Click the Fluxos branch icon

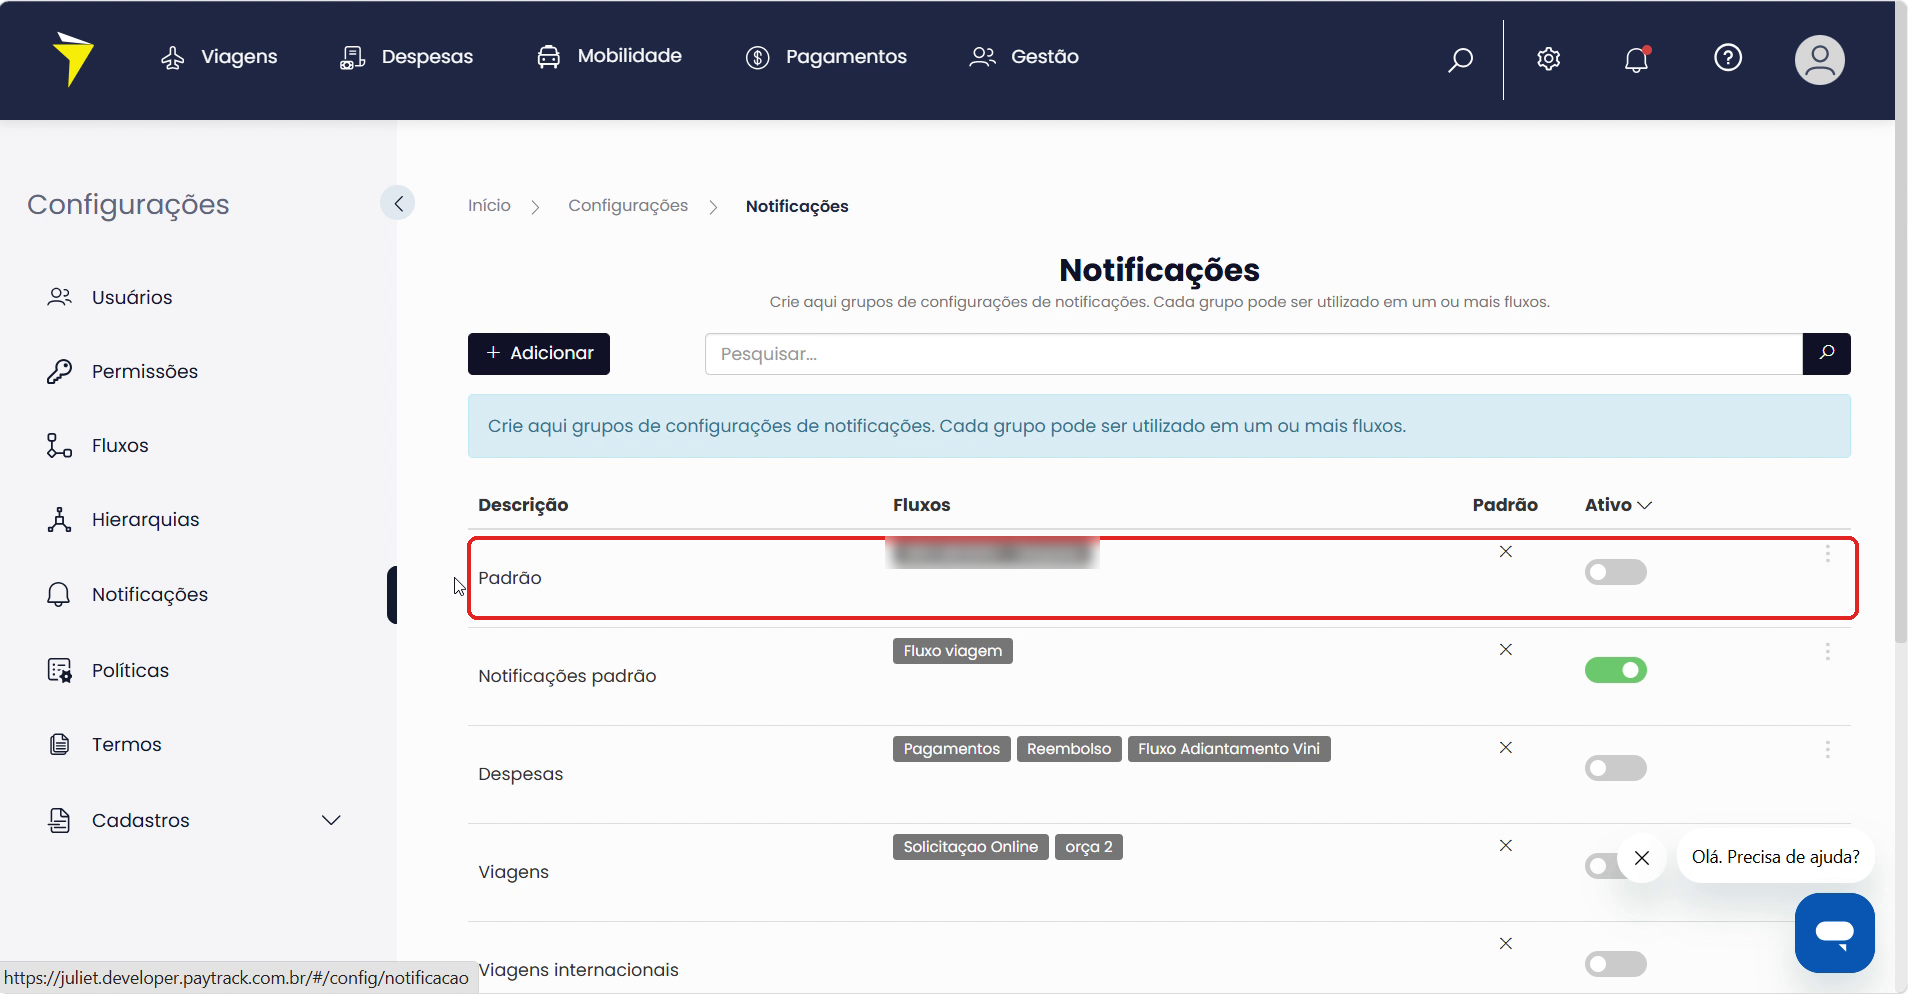tap(59, 445)
